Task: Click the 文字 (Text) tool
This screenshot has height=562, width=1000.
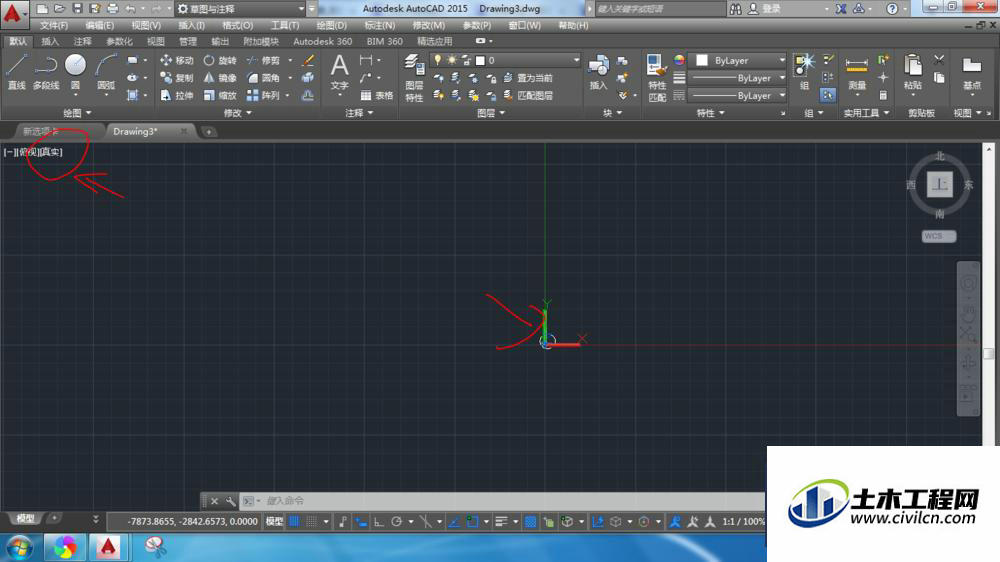Action: click(x=339, y=72)
